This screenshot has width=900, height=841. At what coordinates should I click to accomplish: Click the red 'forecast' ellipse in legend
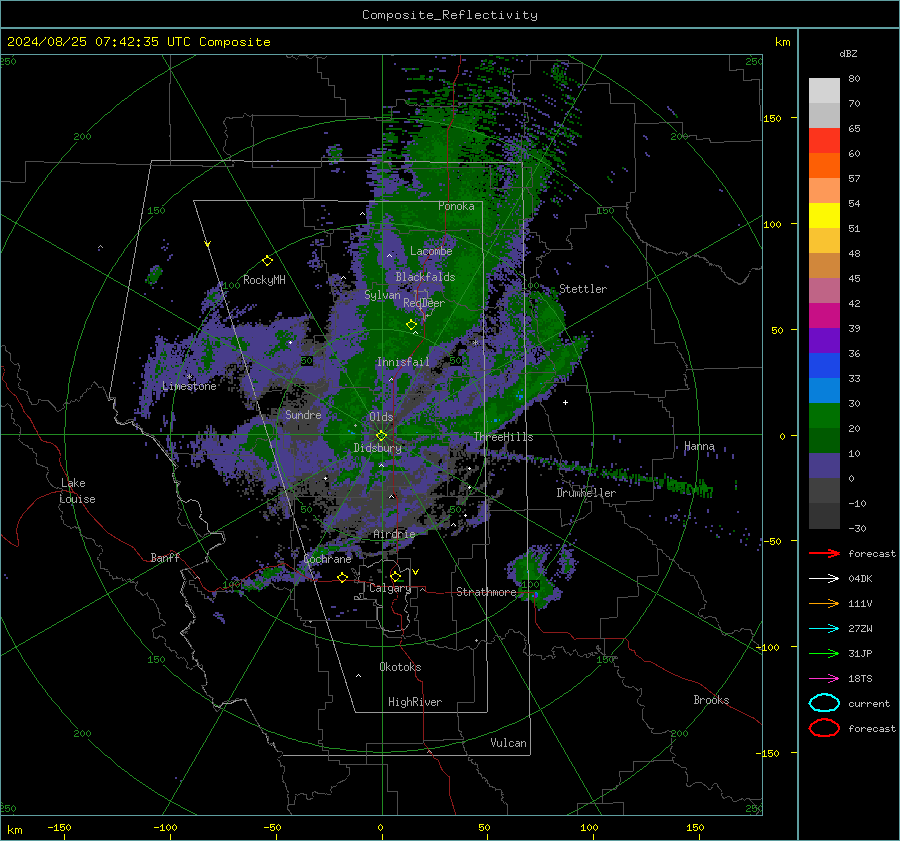[x=824, y=728]
